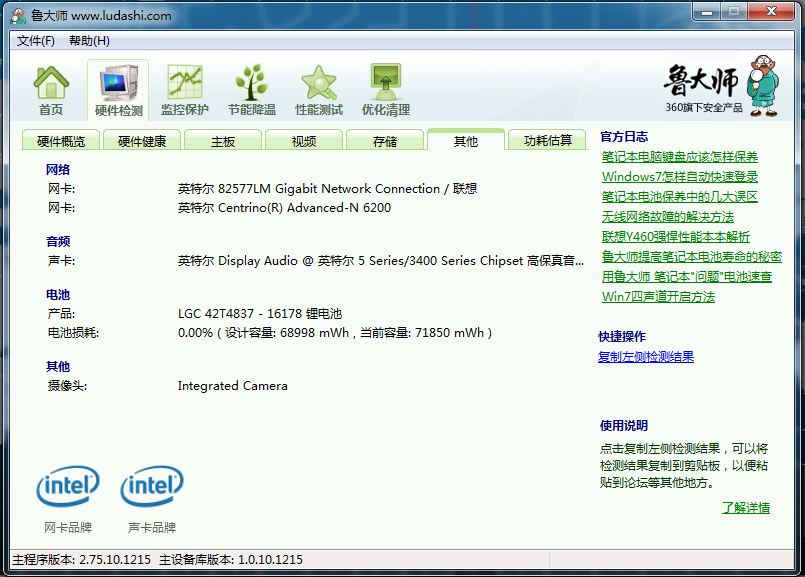Open the 监控保护 monitoring chart icon
This screenshot has width=805, height=577.
185,90
